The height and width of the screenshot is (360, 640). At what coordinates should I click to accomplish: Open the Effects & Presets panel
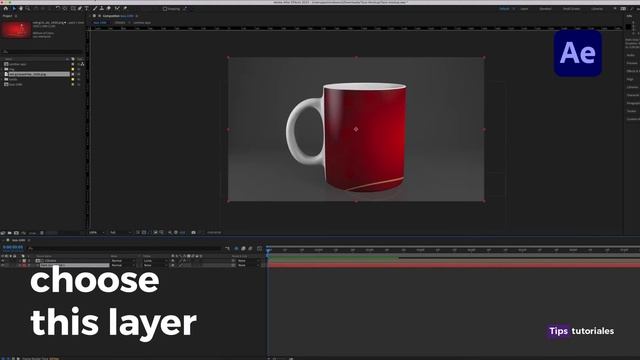633,71
